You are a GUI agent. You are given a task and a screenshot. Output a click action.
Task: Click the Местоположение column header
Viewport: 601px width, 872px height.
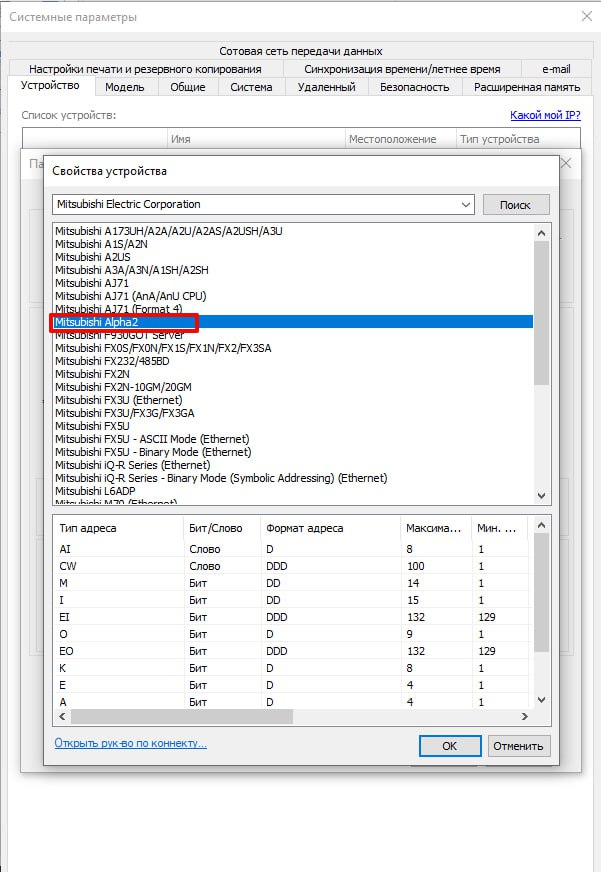point(400,139)
